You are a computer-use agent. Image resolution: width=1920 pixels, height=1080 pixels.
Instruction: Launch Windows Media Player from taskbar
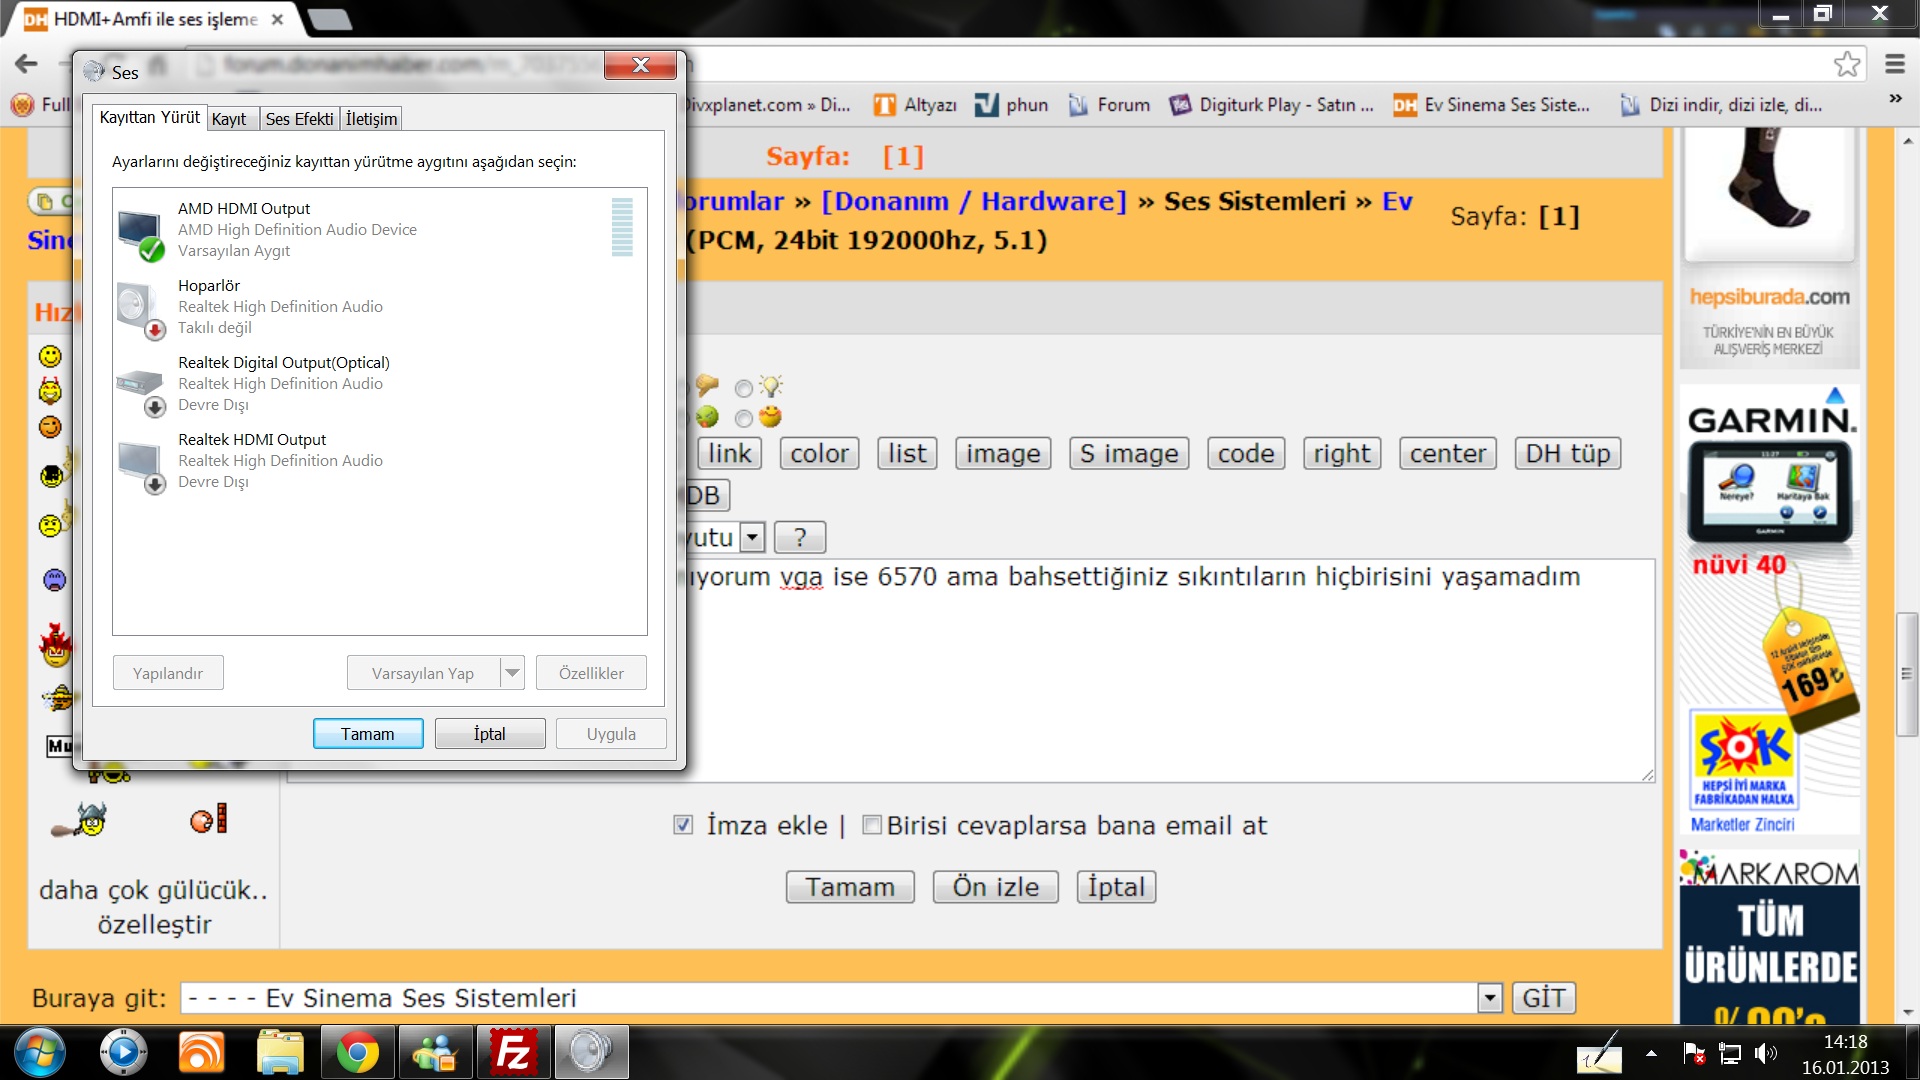(123, 1052)
